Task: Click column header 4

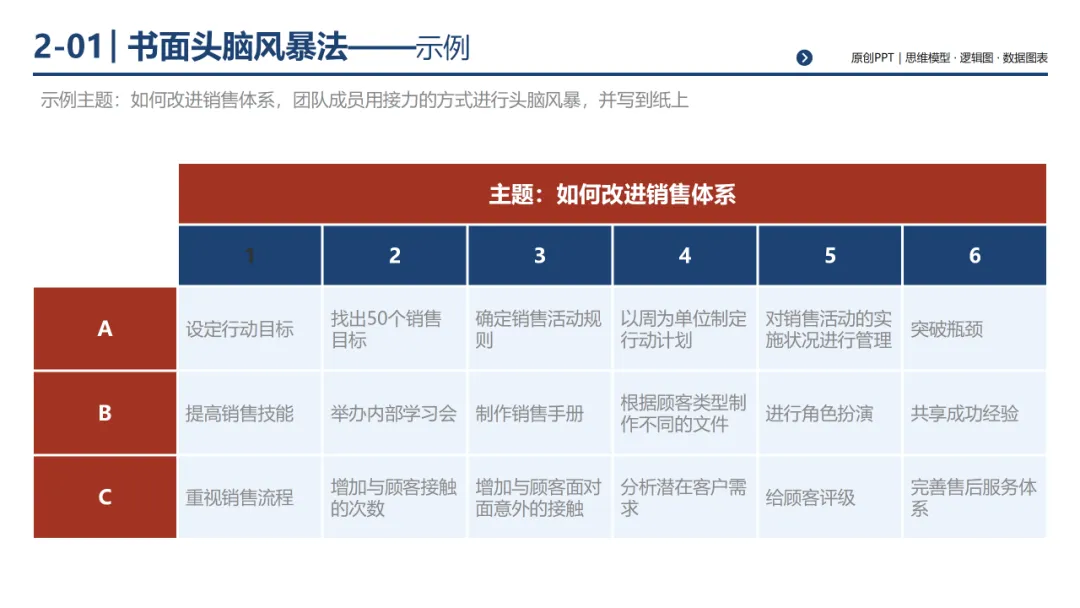Action: pos(685,255)
